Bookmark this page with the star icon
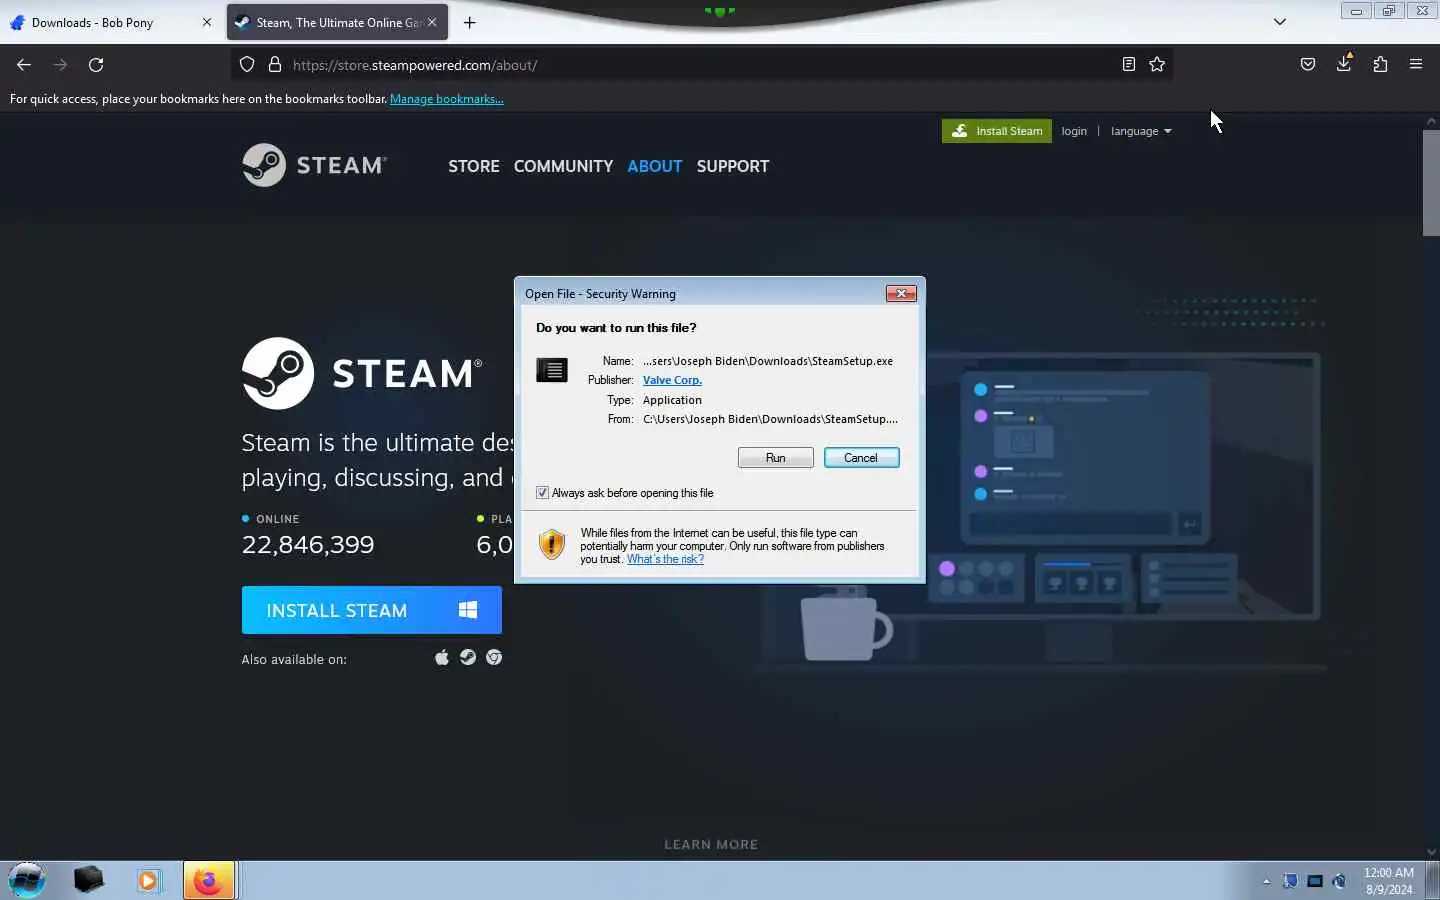The height and width of the screenshot is (900, 1440). (1157, 65)
